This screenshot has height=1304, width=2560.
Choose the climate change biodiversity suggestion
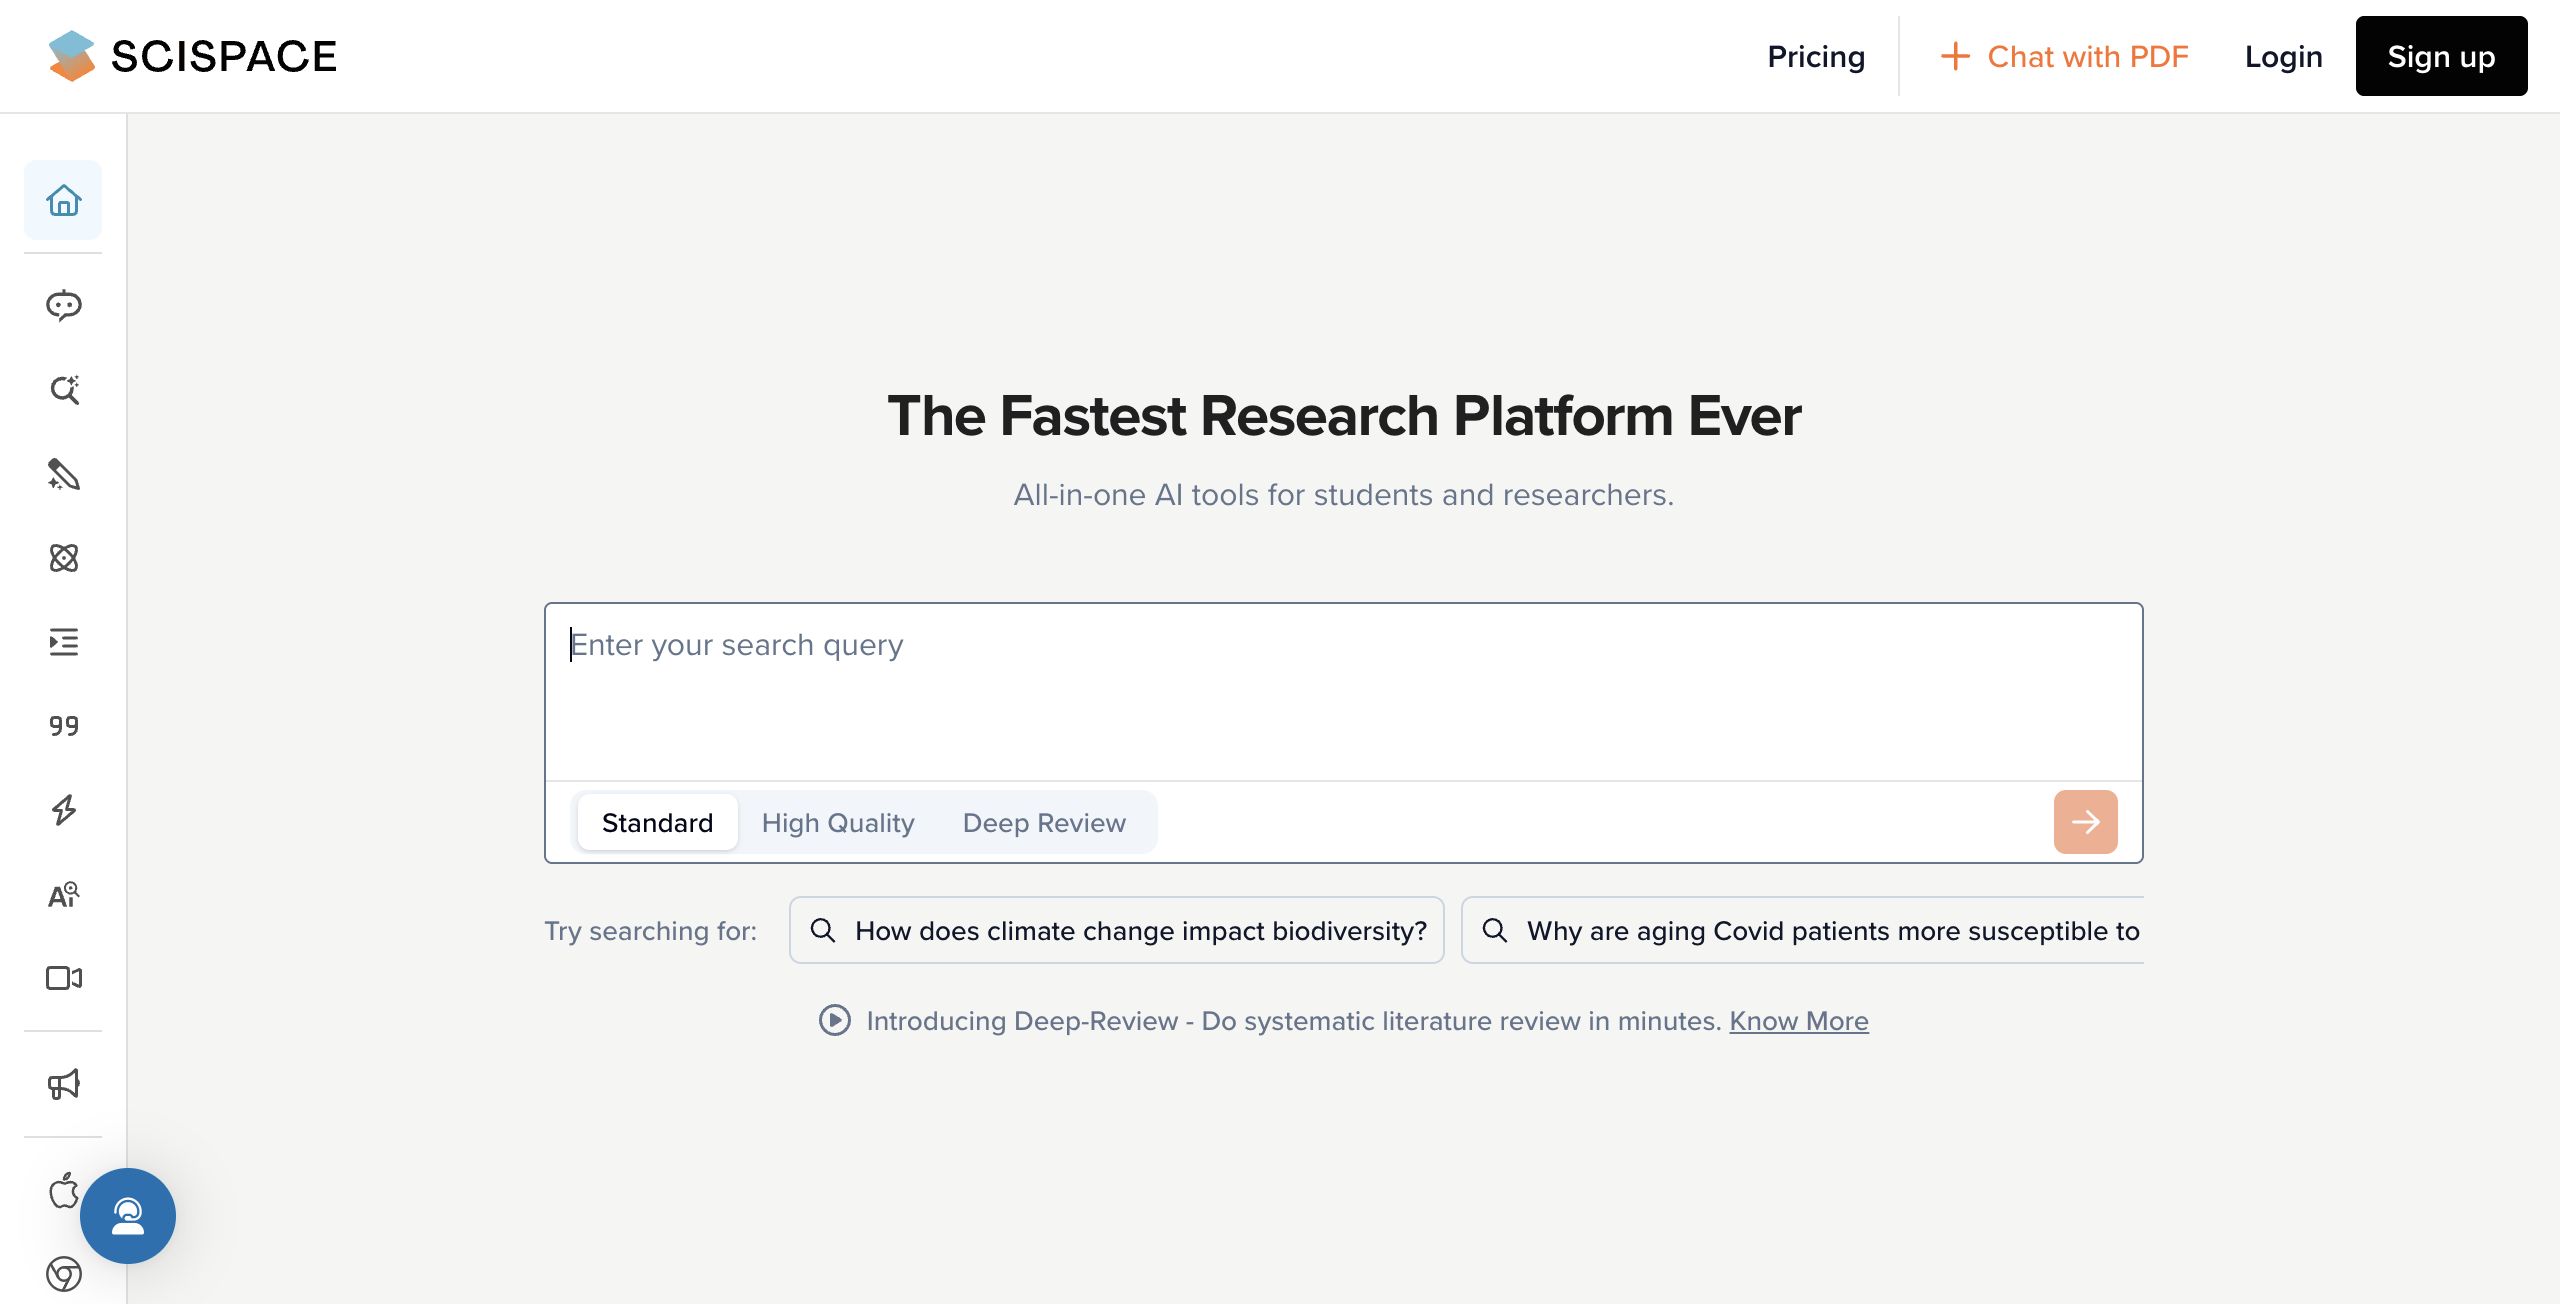click(1116, 930)
